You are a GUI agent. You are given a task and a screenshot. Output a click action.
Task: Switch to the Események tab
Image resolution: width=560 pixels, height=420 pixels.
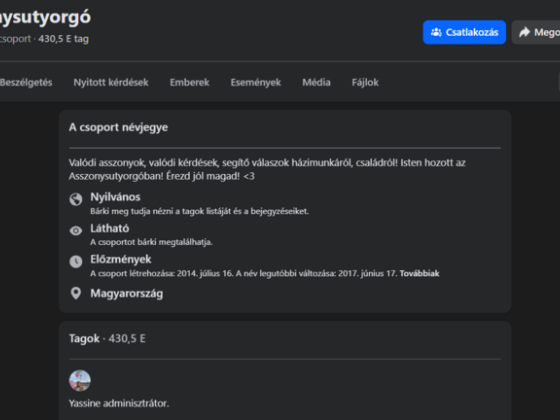coord(256,82)
